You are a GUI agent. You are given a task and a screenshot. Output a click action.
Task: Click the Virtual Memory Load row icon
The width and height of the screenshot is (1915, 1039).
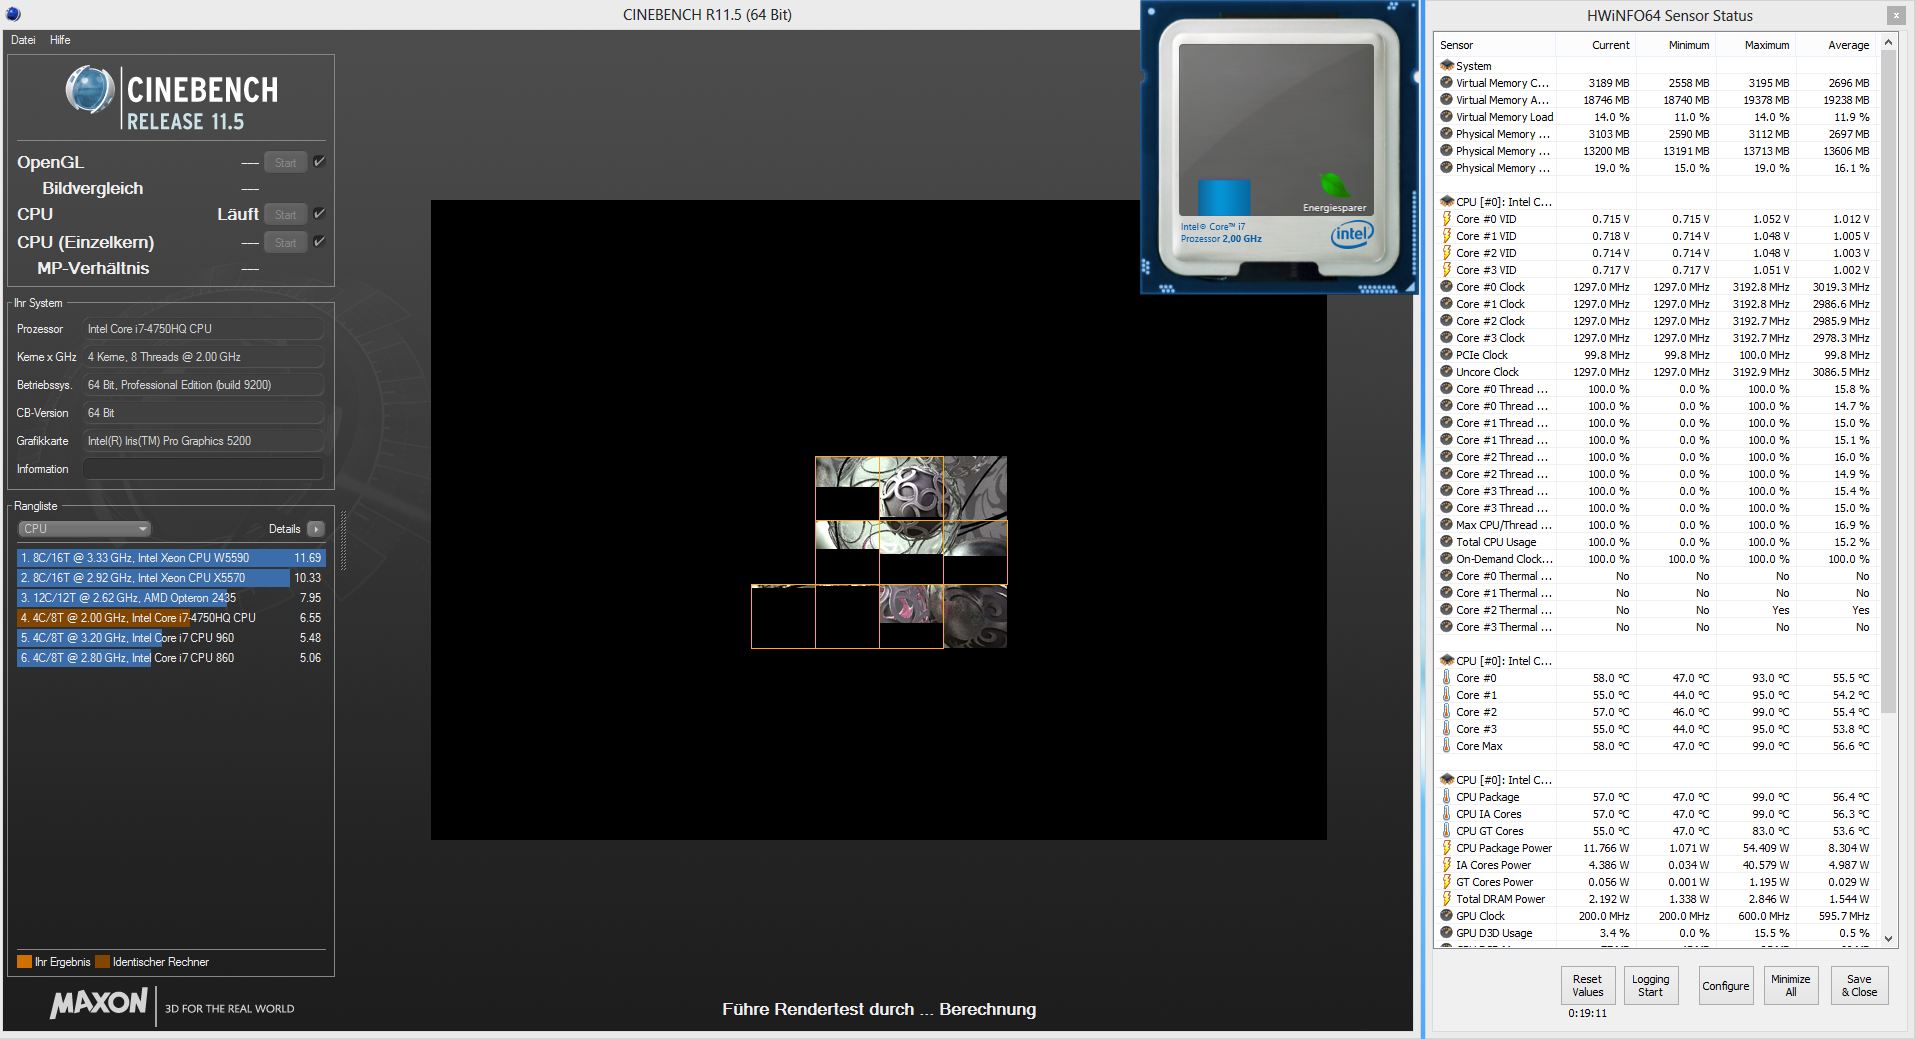[1446, 117]
